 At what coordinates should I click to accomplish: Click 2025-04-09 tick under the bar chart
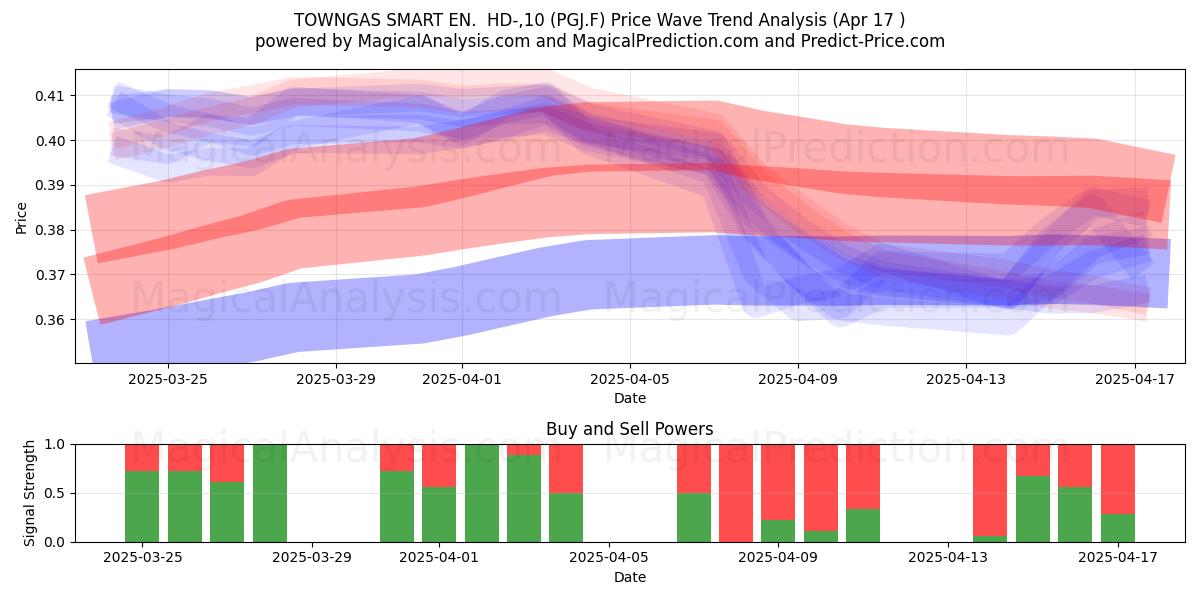(778, 558)
